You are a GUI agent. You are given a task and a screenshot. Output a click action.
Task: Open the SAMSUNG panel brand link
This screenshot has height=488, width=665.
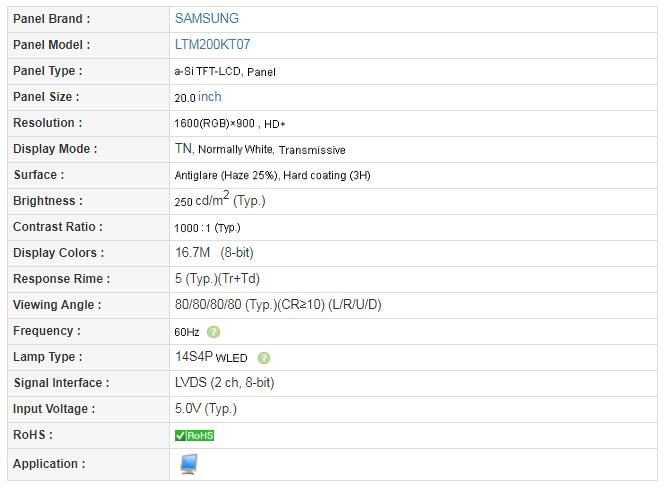[x=206, y=18]
